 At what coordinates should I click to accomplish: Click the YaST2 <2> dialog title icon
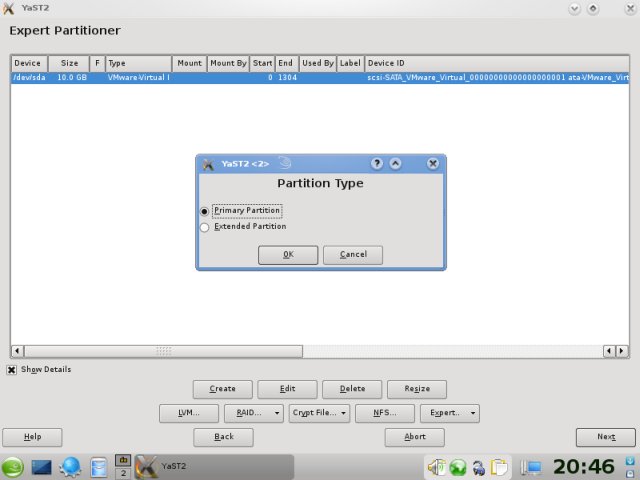pos(208,164)
